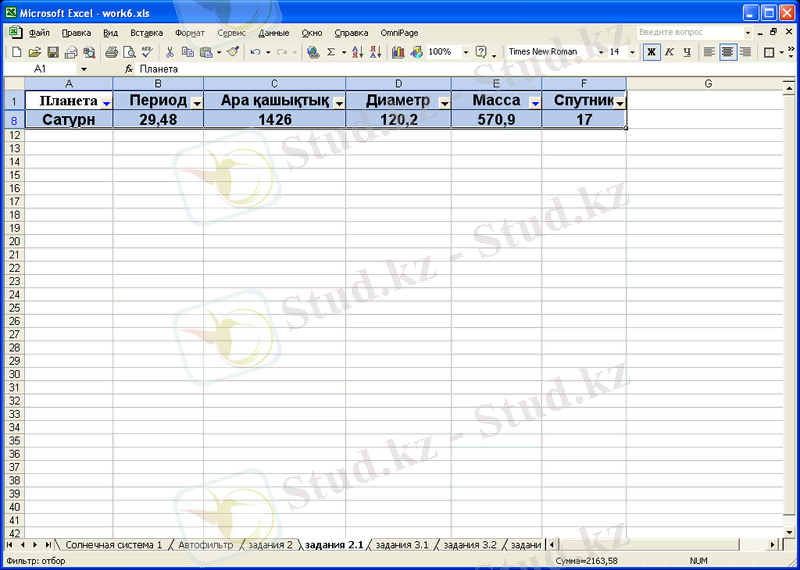Open the OmniPage menu

point(399,33)
